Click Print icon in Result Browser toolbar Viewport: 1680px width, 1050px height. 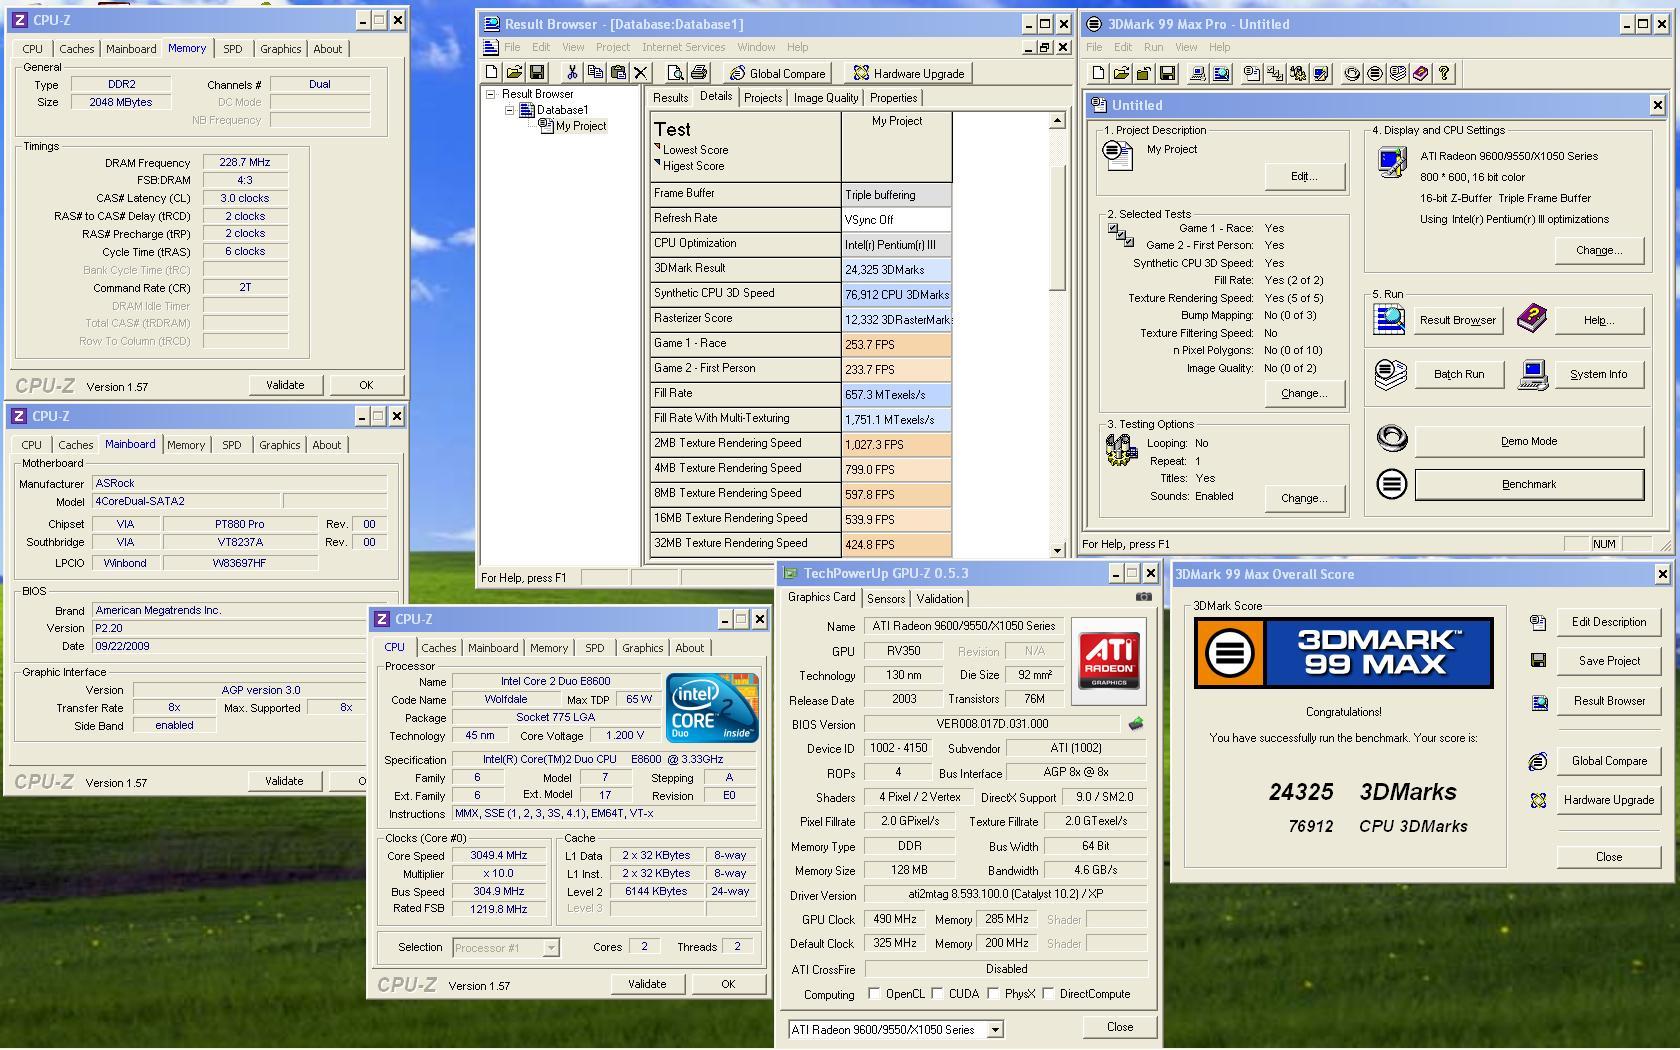[699, 72]
